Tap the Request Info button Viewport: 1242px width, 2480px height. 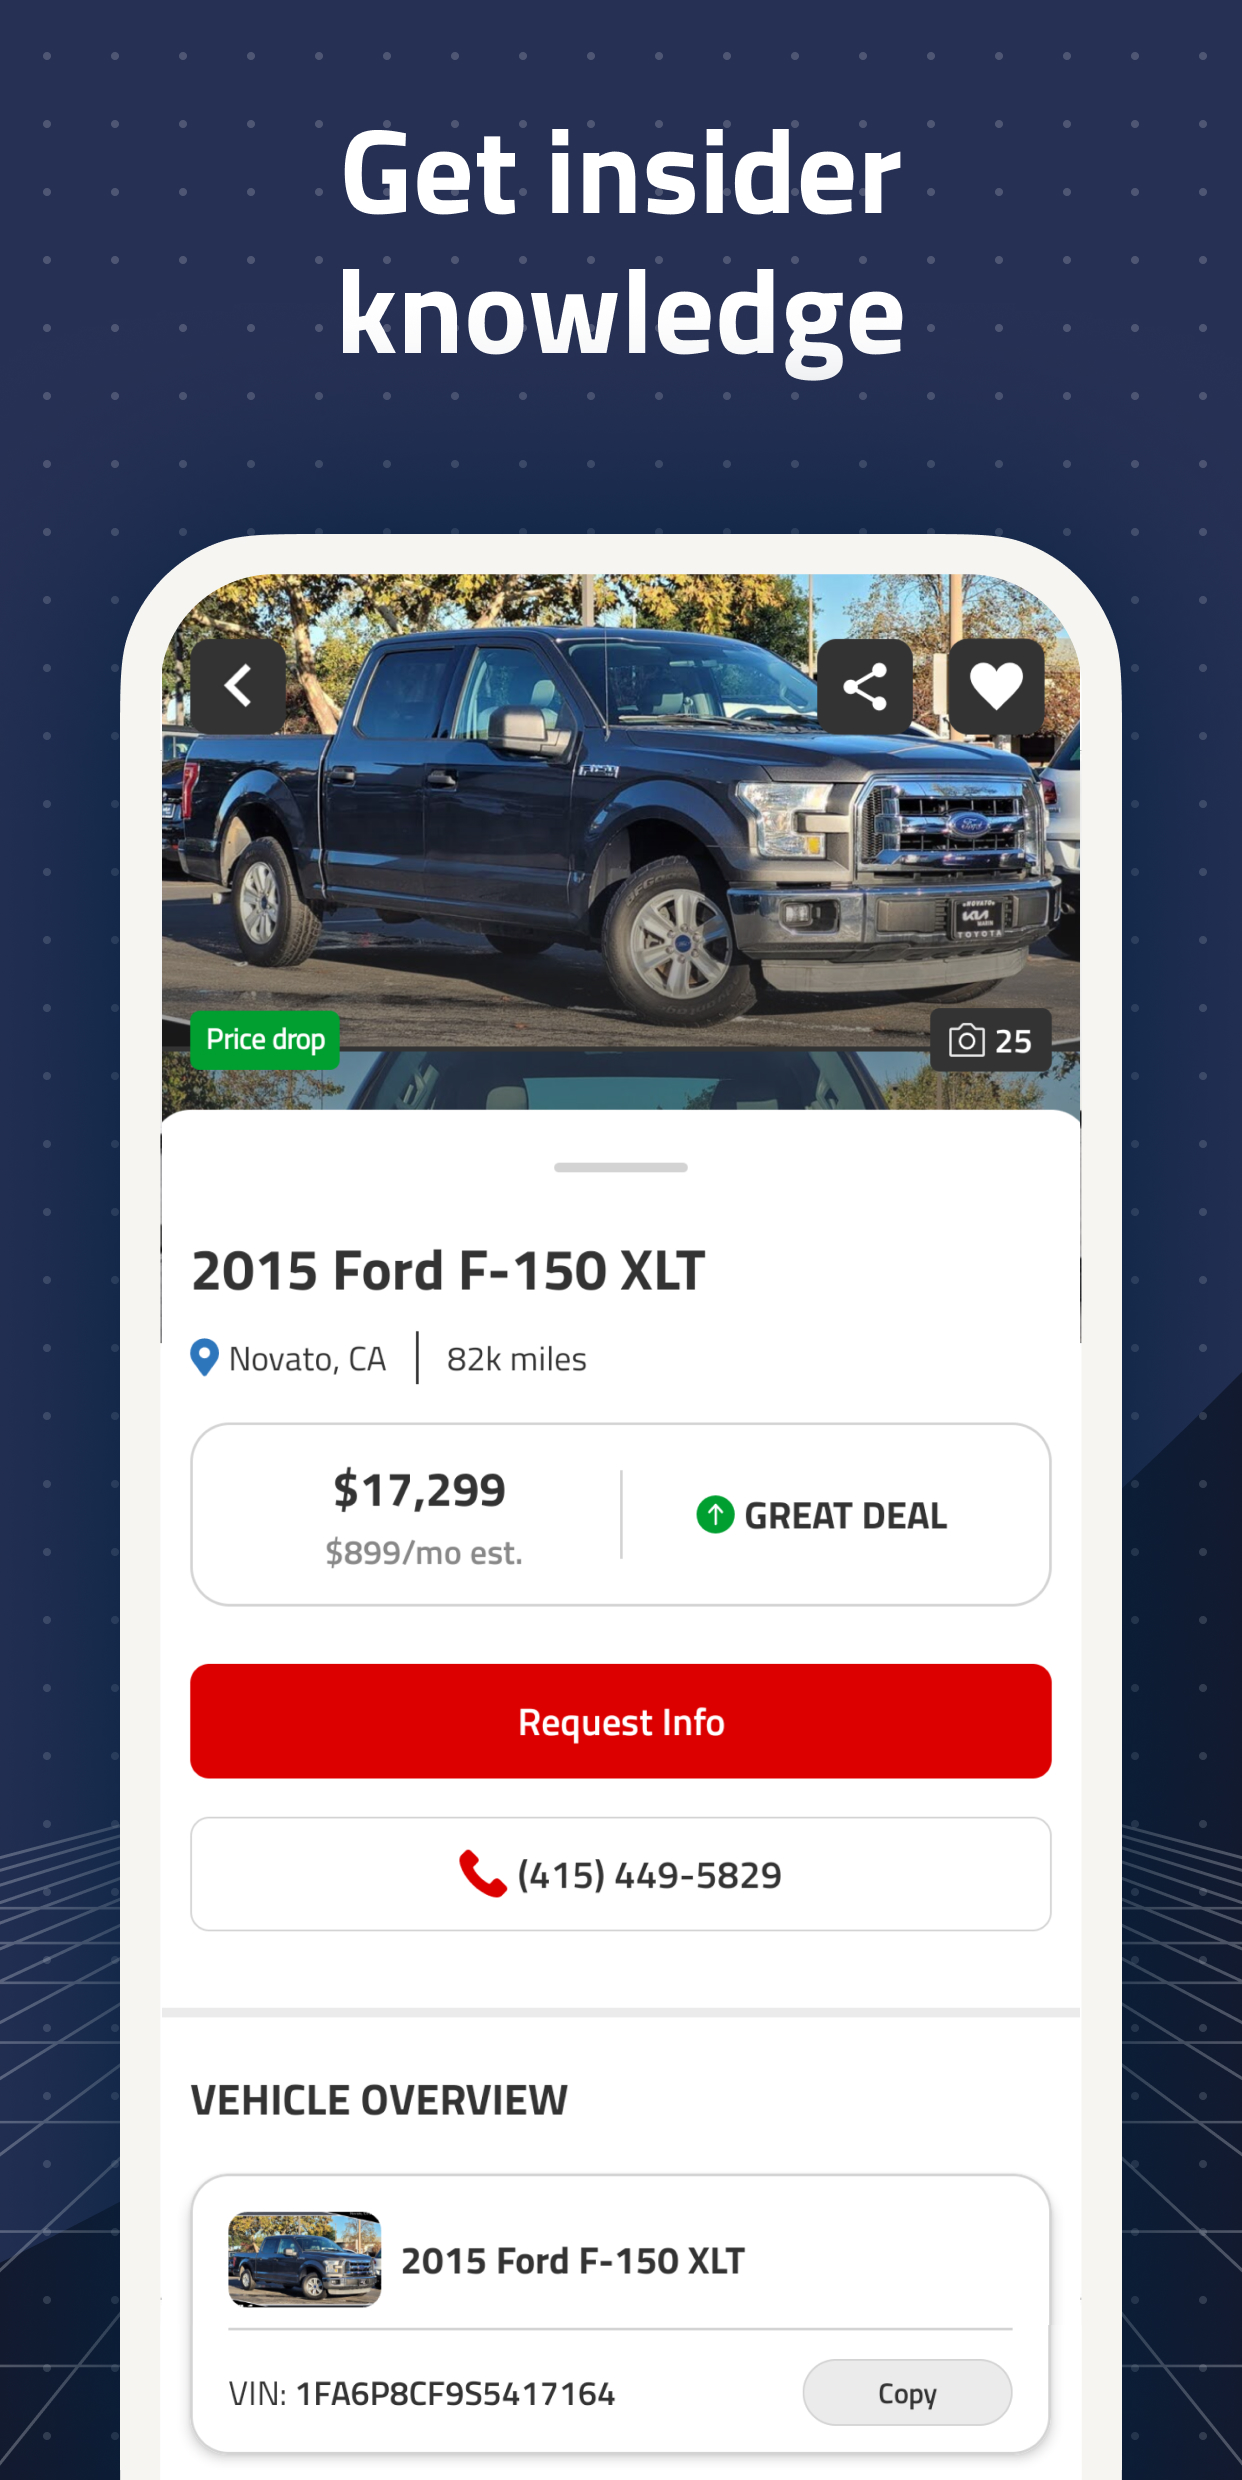coord(621,1721)
